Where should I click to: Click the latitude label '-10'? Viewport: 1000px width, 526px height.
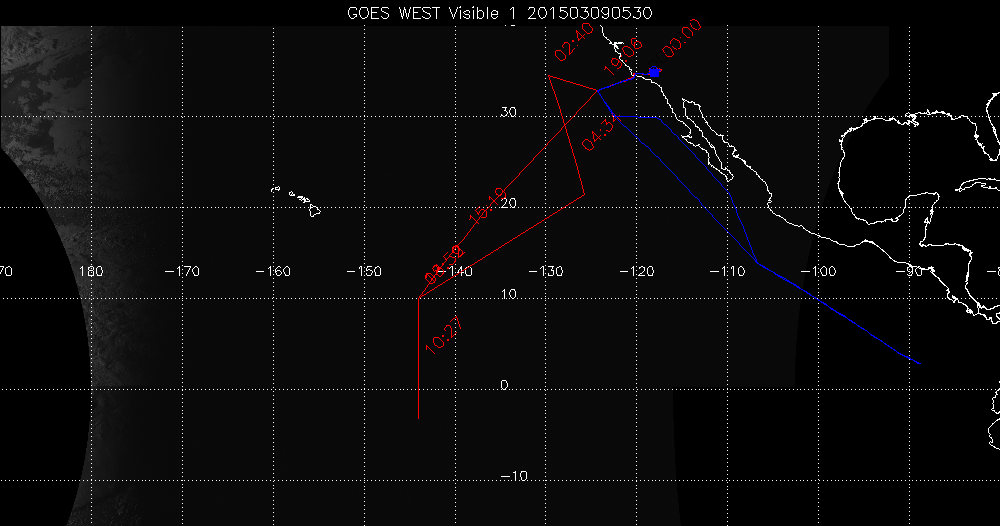click(514, 476)
